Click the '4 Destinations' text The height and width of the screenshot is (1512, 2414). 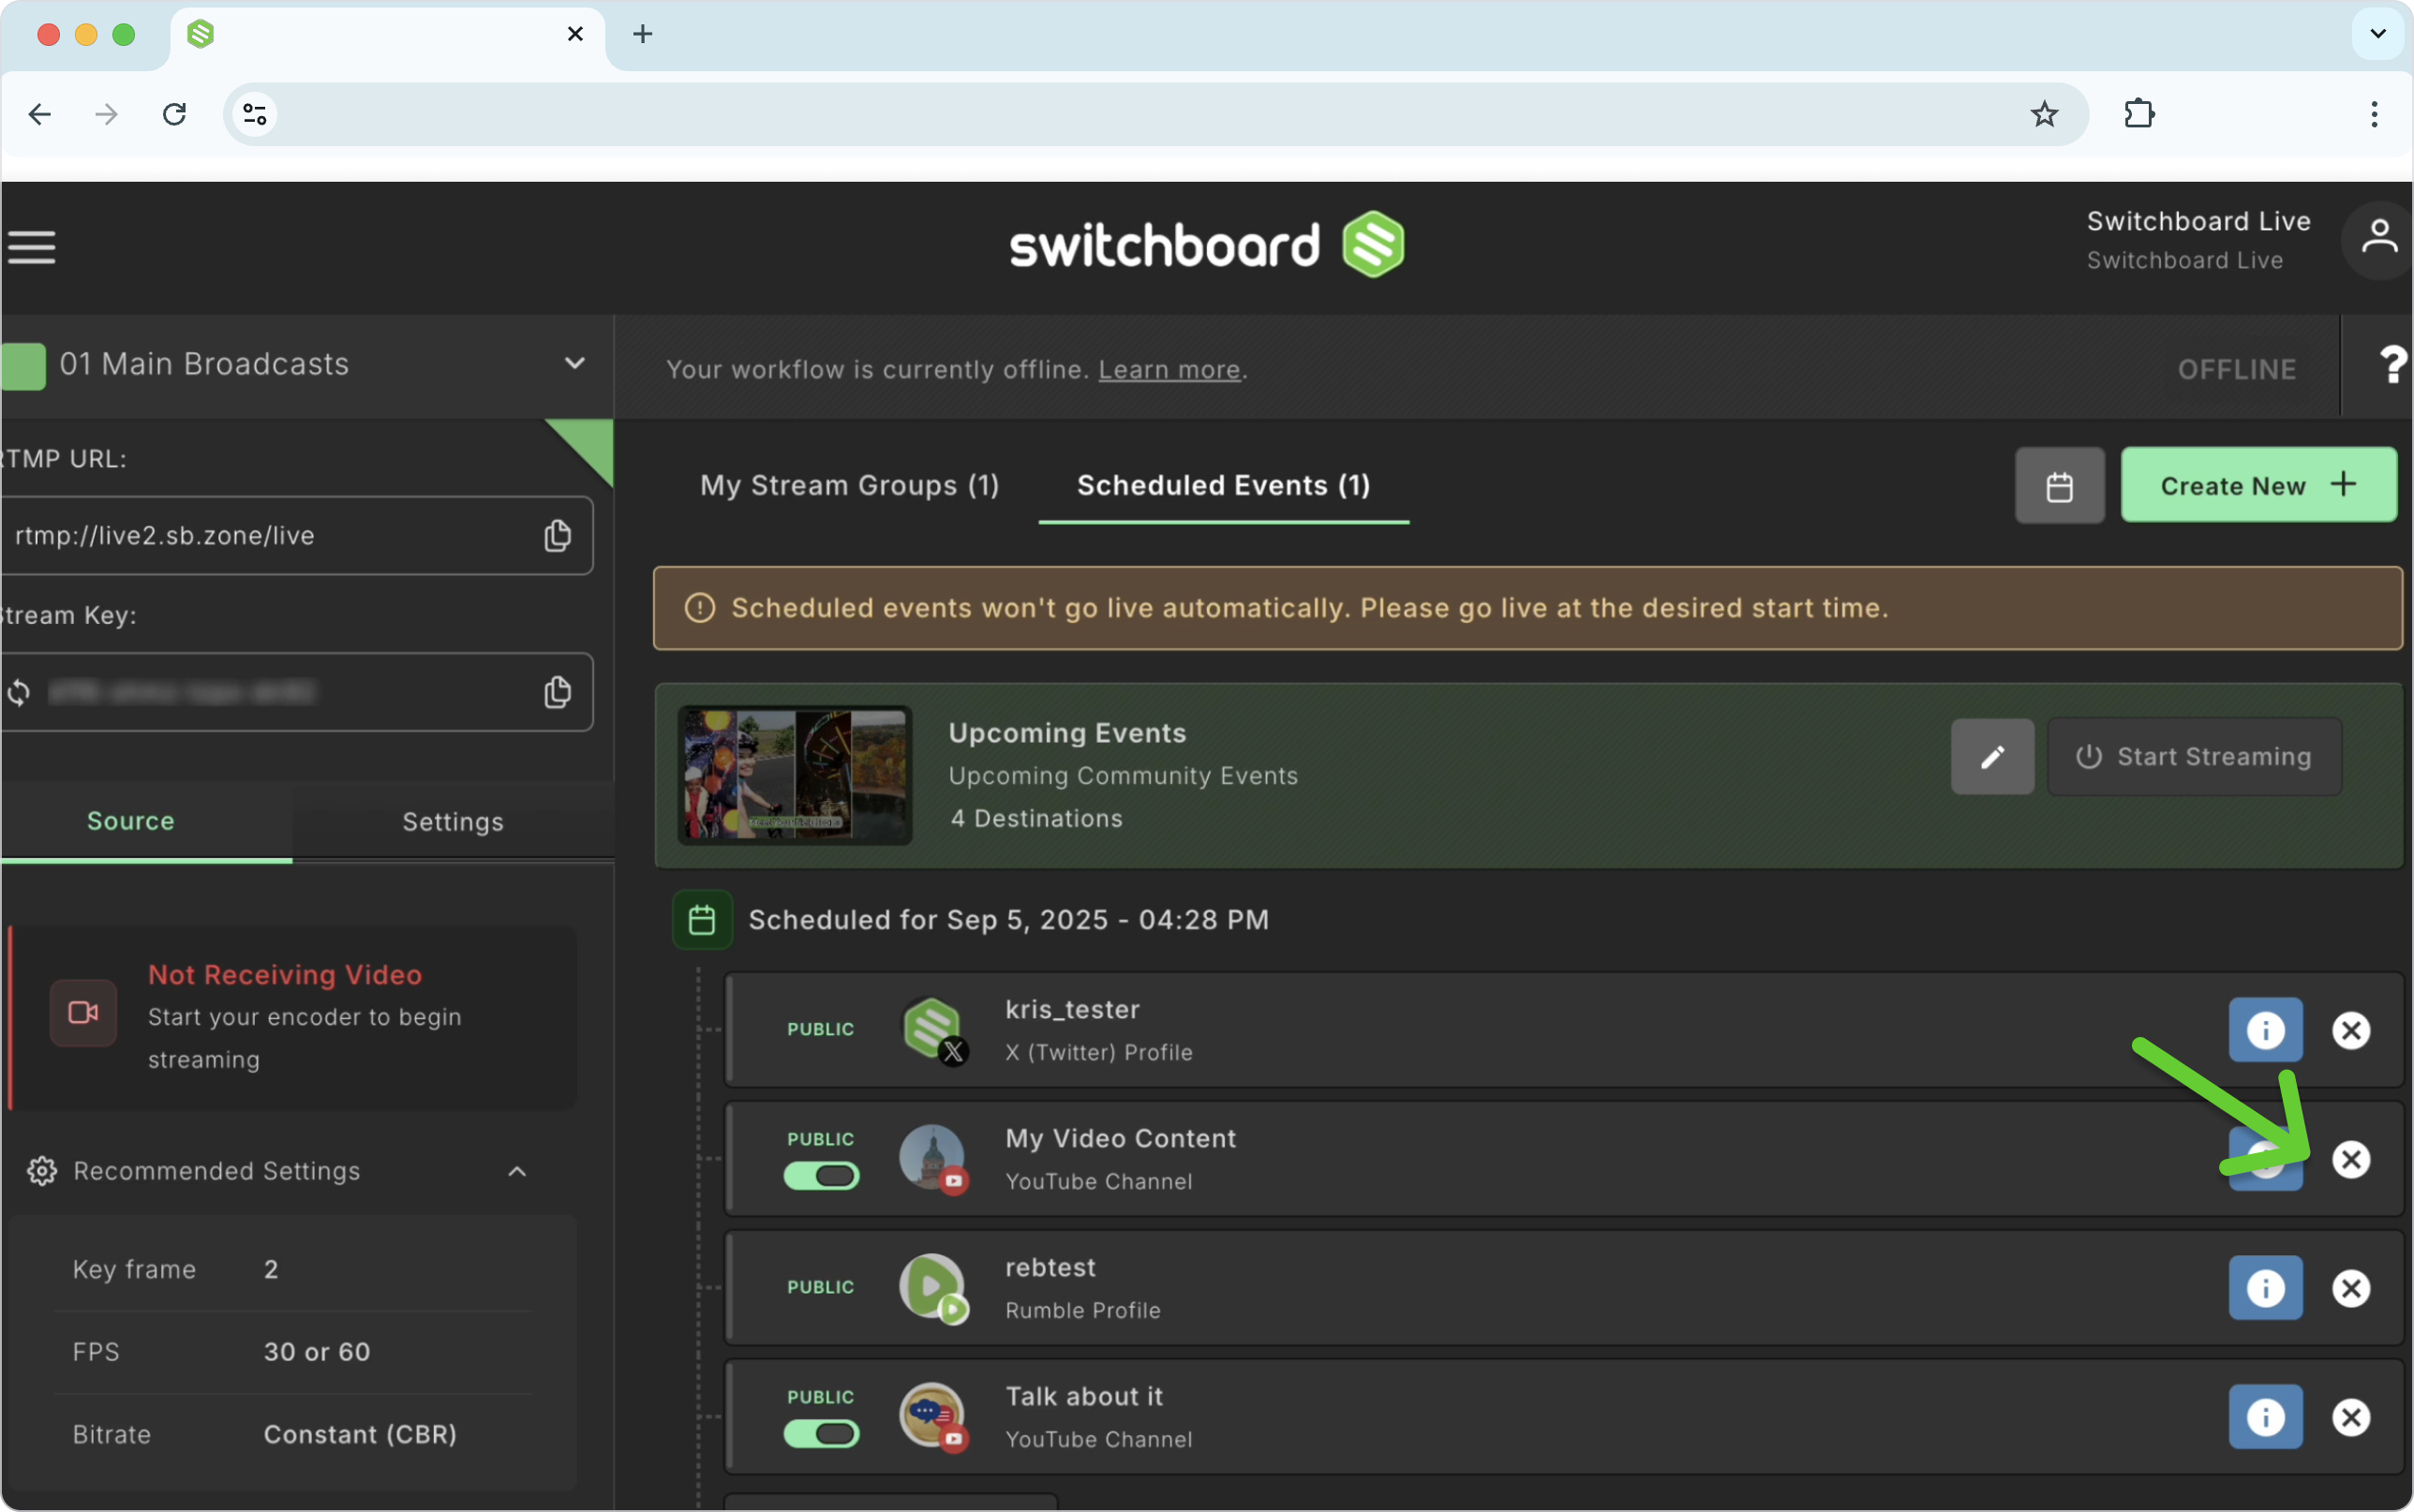point(1036,819)
